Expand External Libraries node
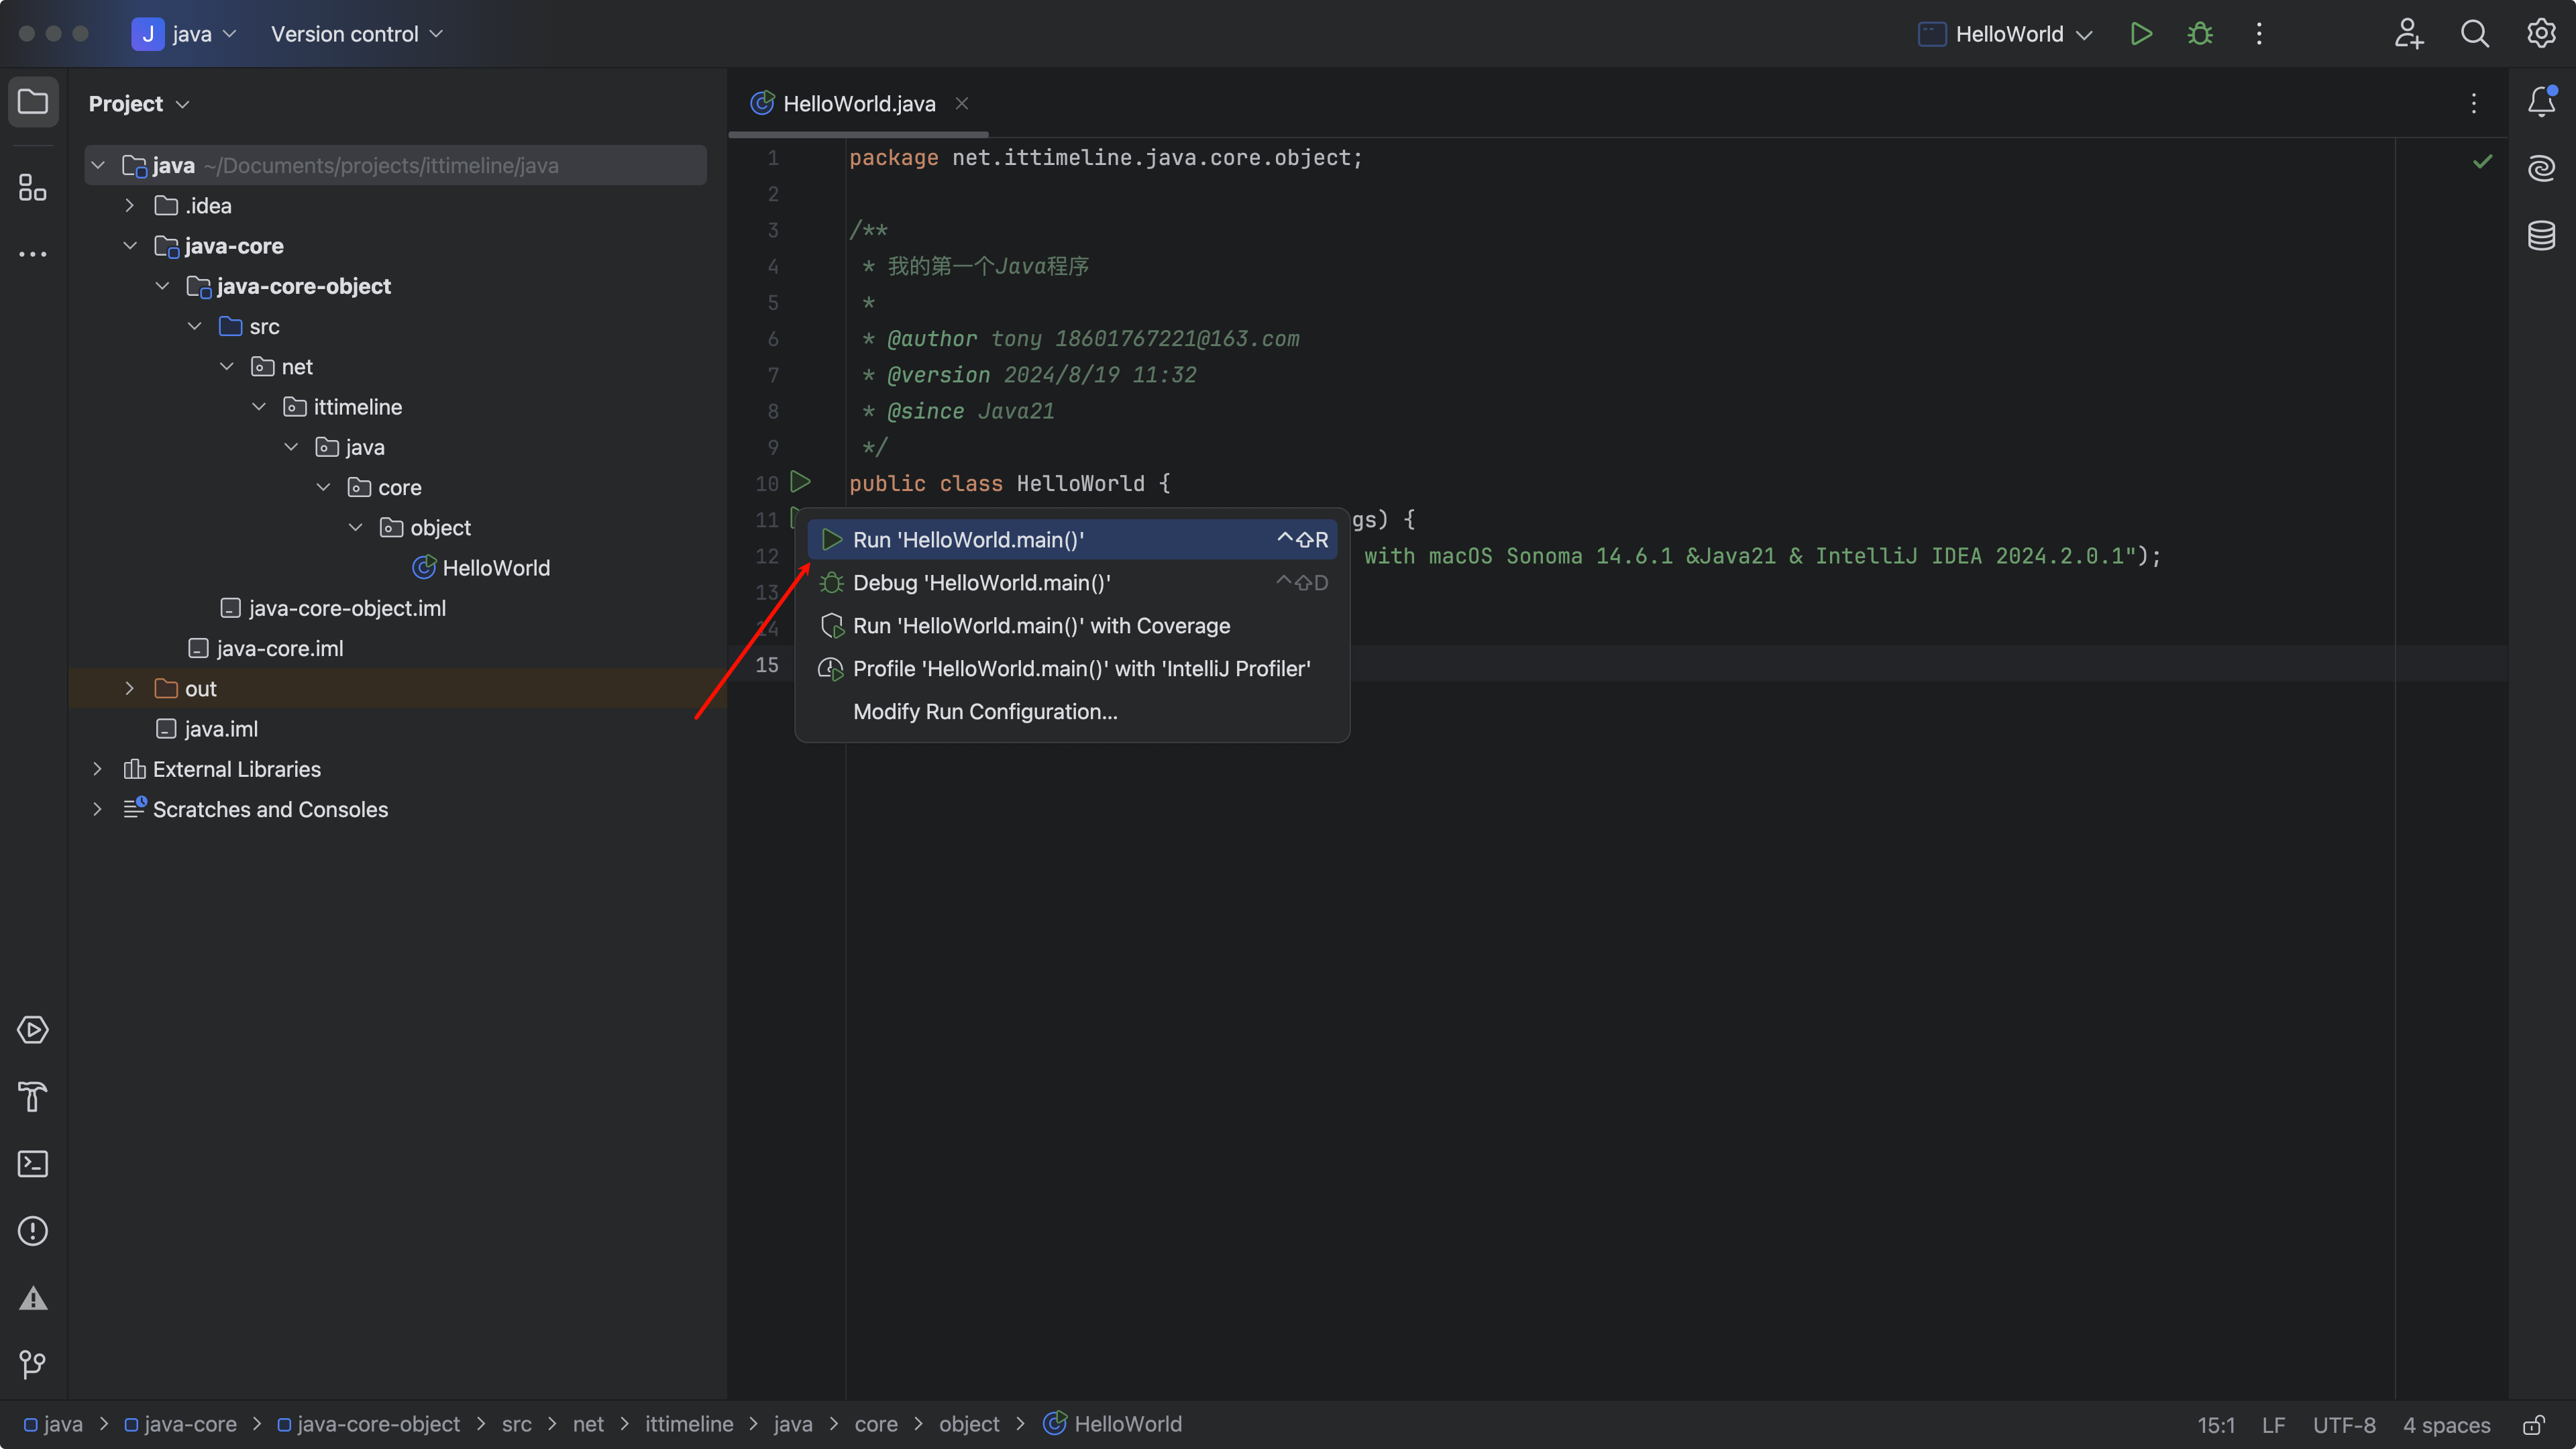2576x1449 pixels. click(x=97, y=769)
